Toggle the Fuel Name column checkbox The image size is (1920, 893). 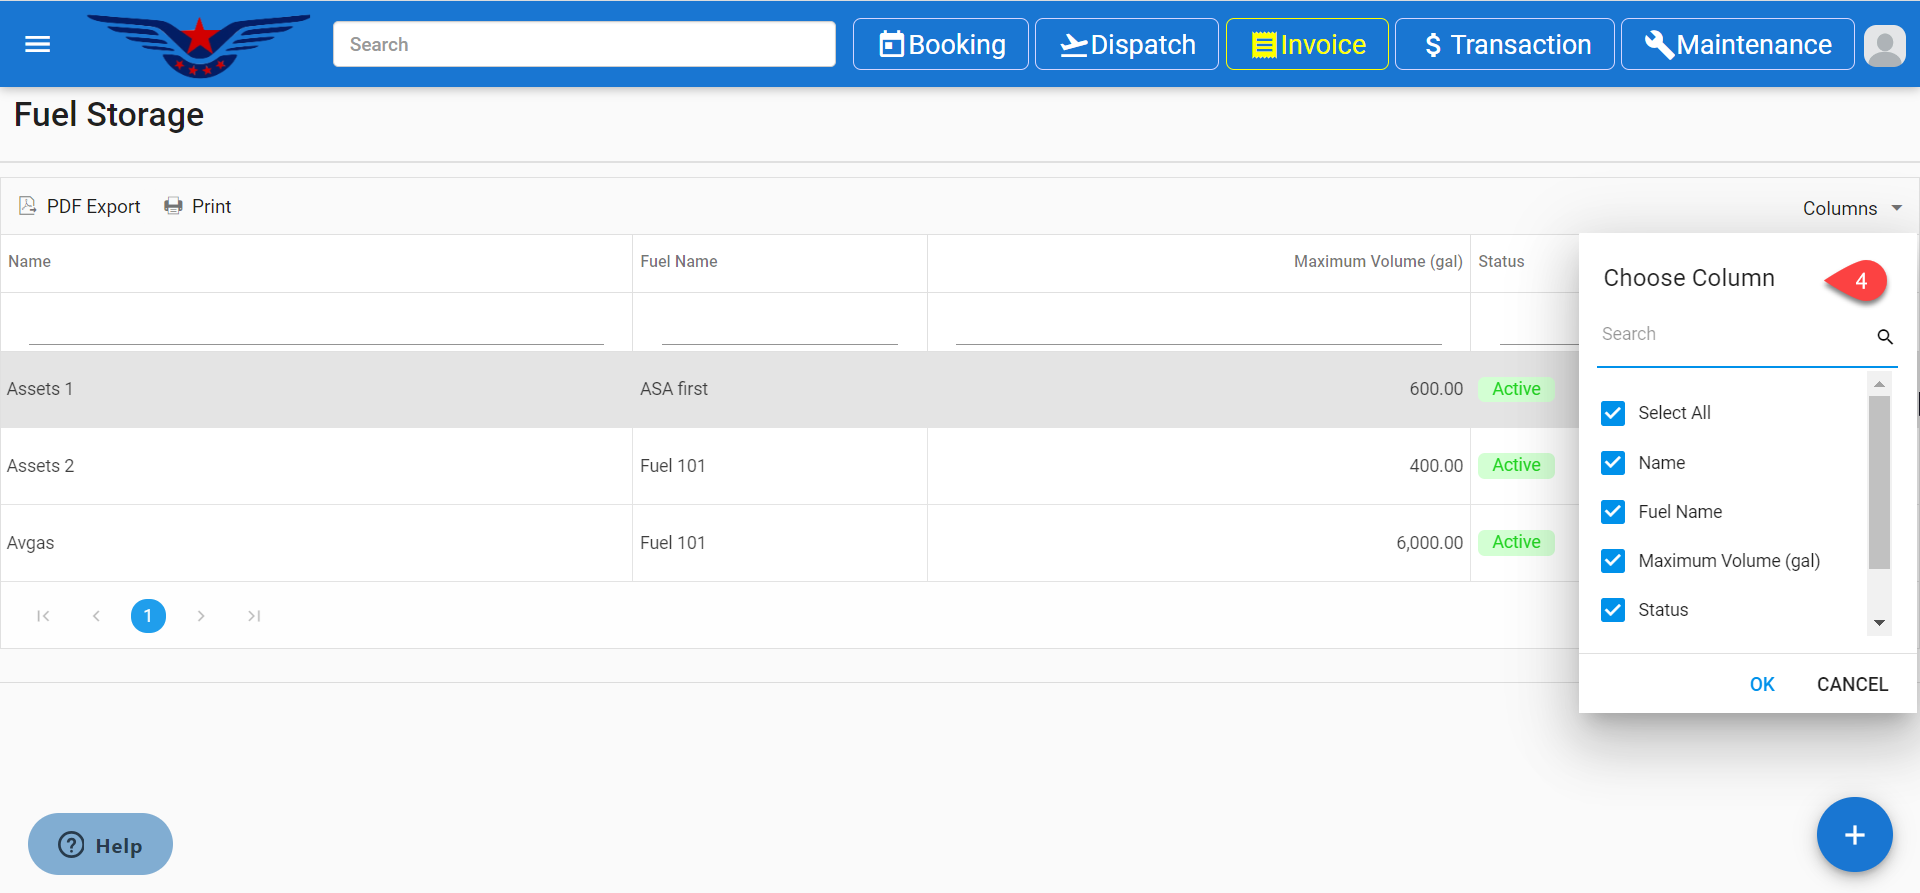click(1612, 512)
